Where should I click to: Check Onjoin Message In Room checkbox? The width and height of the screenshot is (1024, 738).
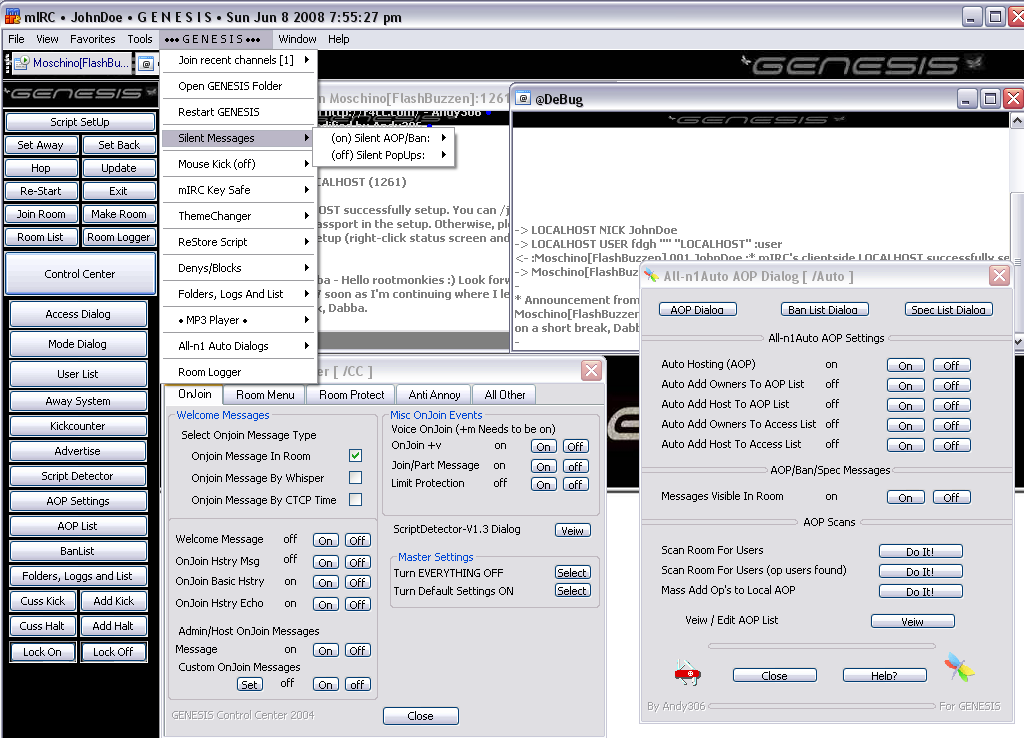coord(355,455)
